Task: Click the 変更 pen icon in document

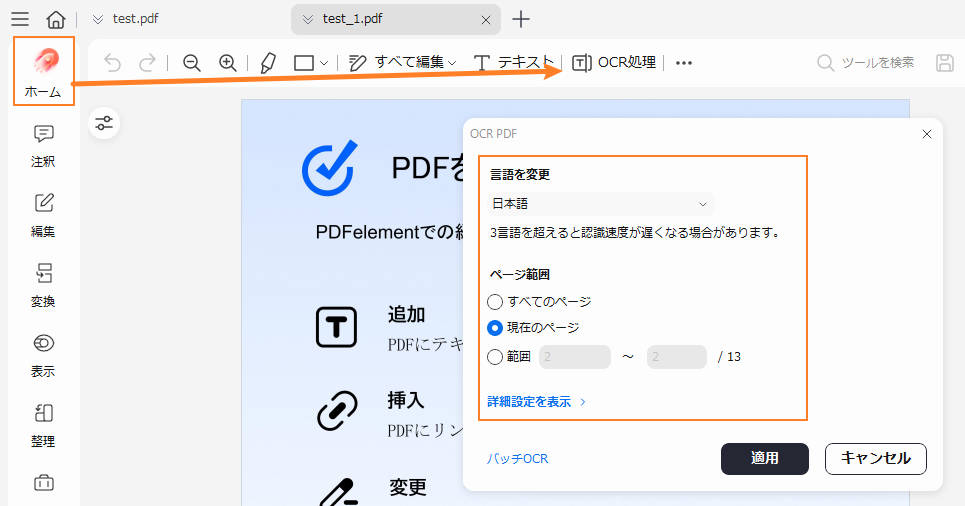Action: [340, 492]
